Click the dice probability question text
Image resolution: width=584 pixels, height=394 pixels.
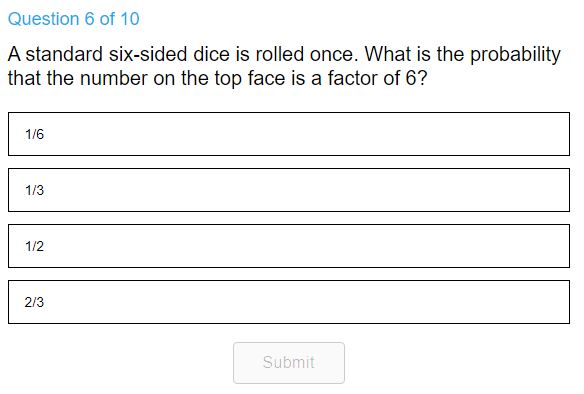coord(284,66)
